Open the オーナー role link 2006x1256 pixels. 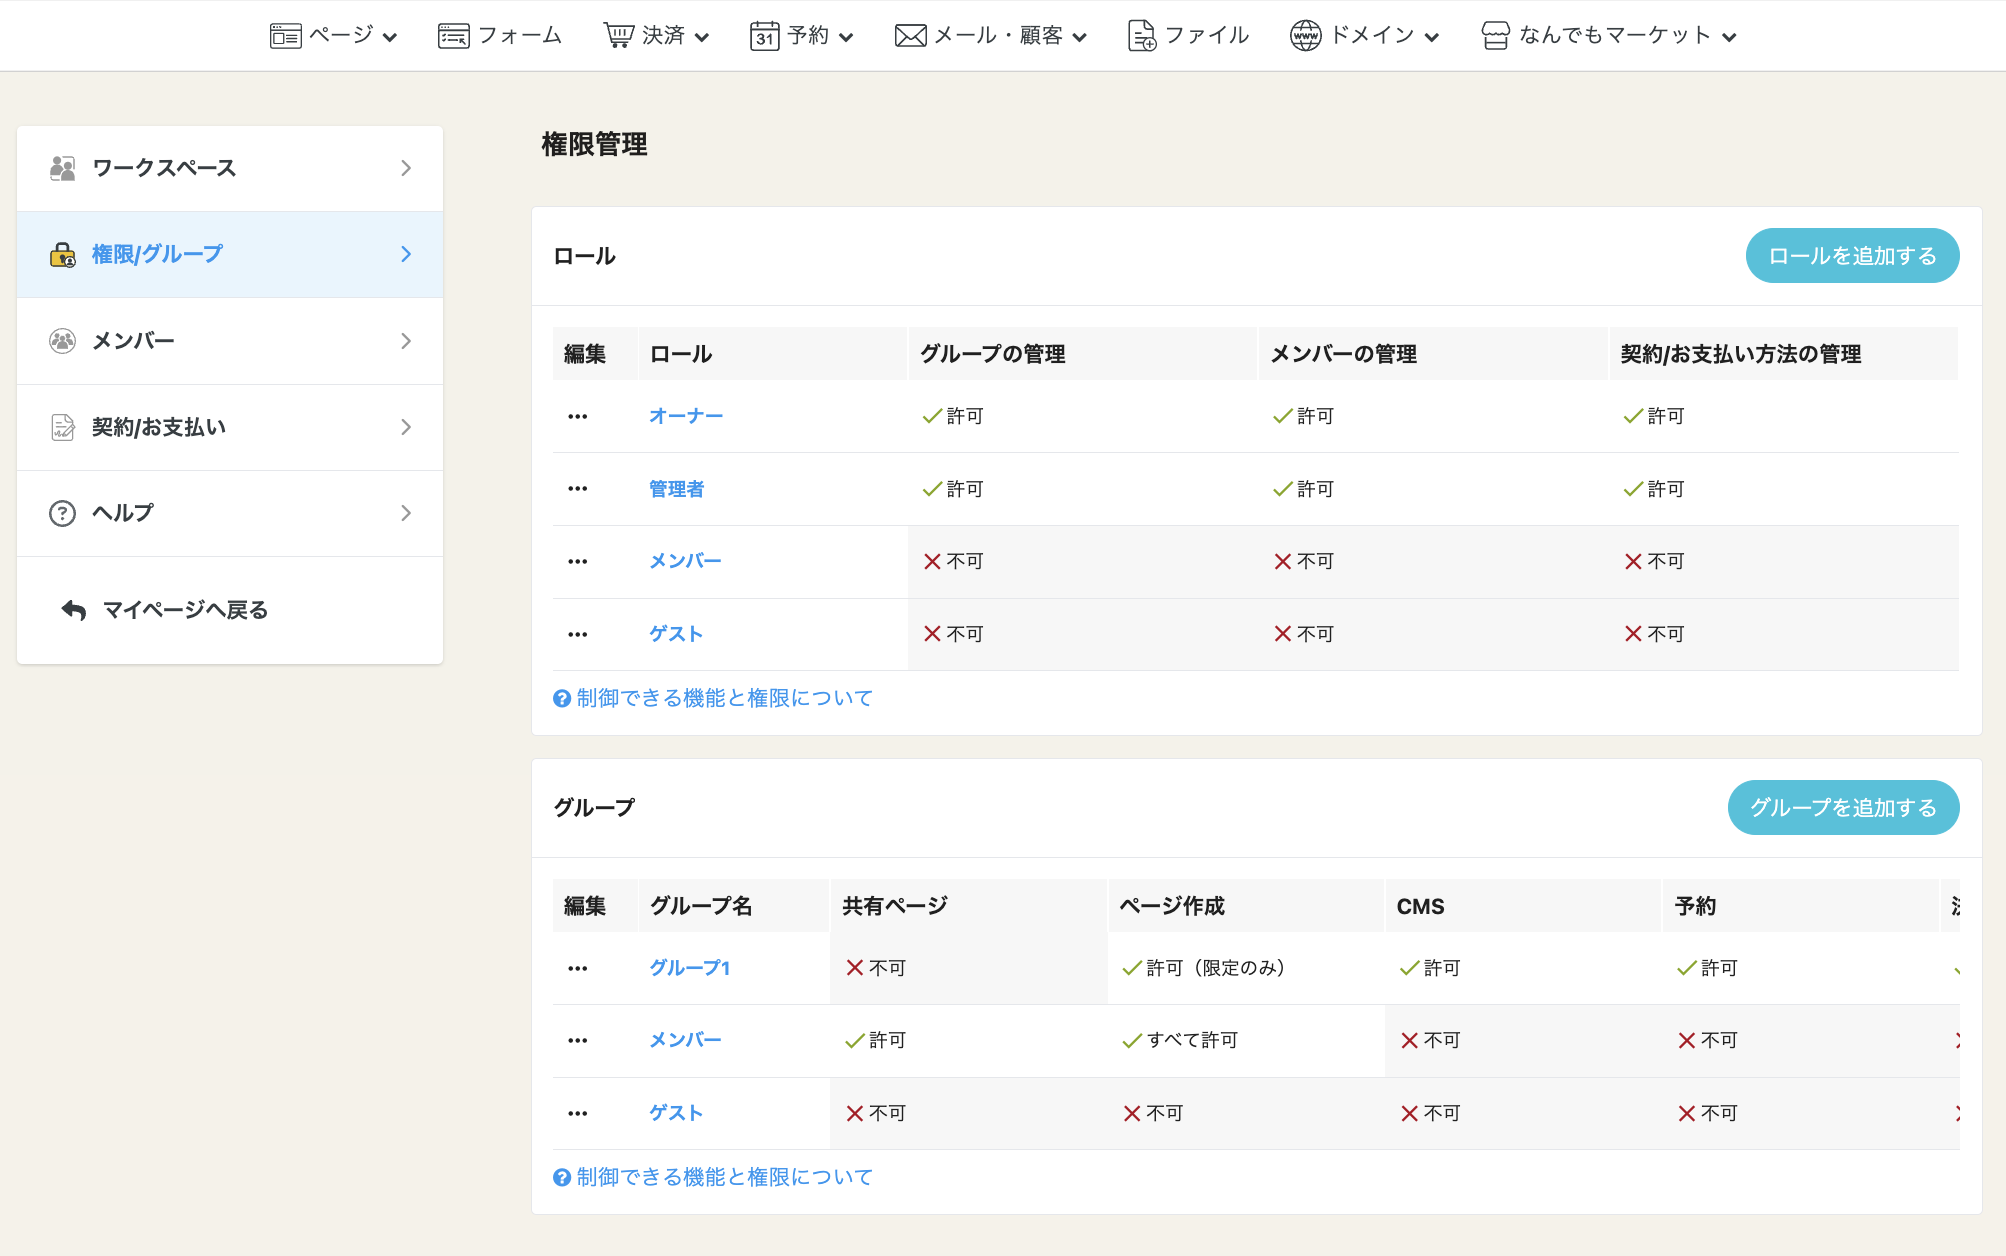(685, 416)
